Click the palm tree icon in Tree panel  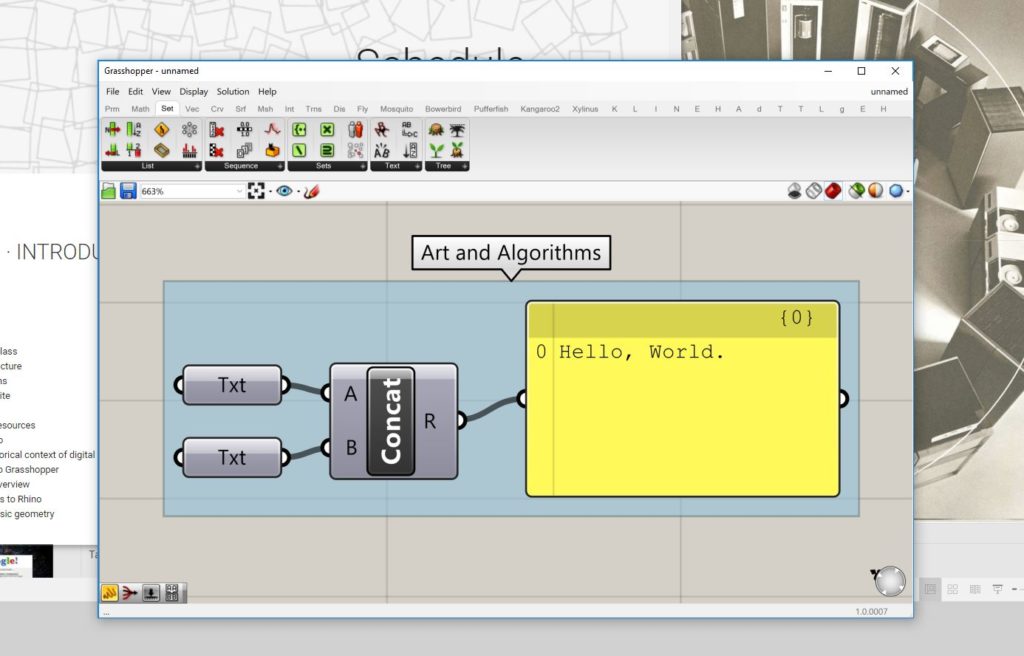457,129
